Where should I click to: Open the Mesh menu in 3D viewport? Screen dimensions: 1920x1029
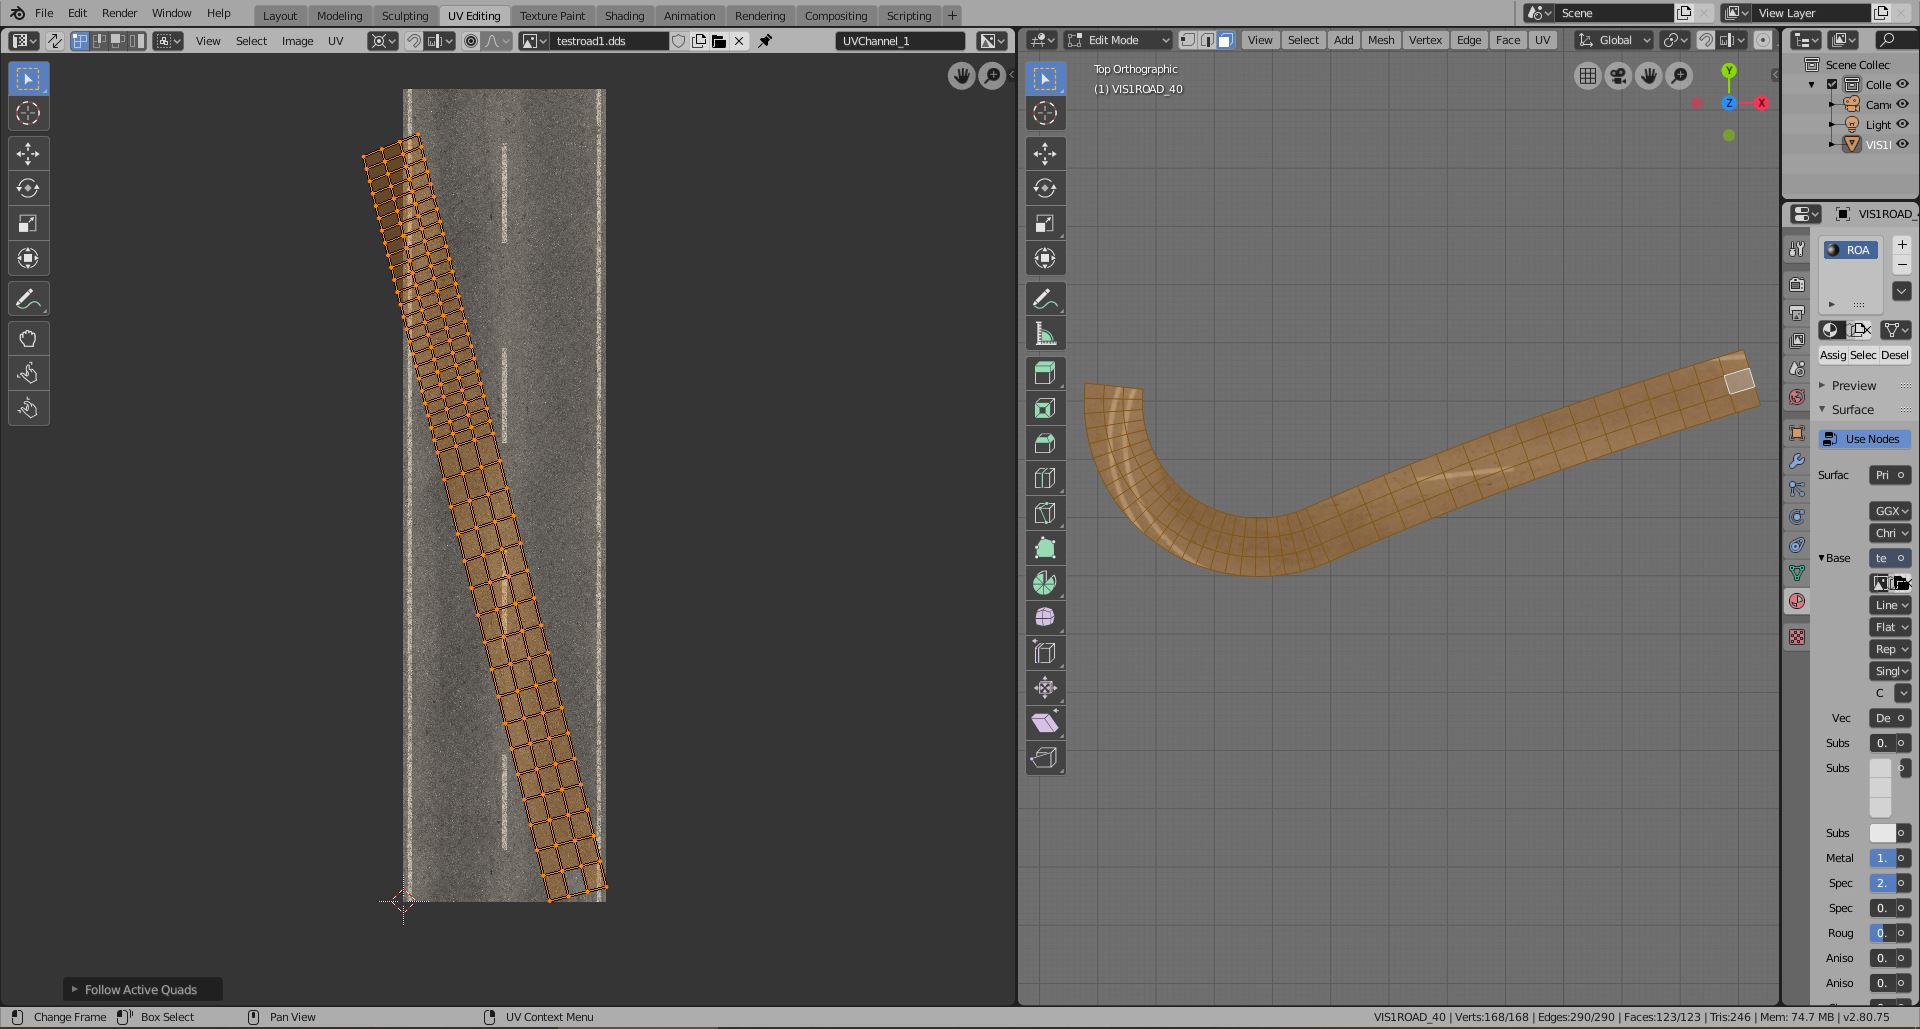(x=1381, y=40)
